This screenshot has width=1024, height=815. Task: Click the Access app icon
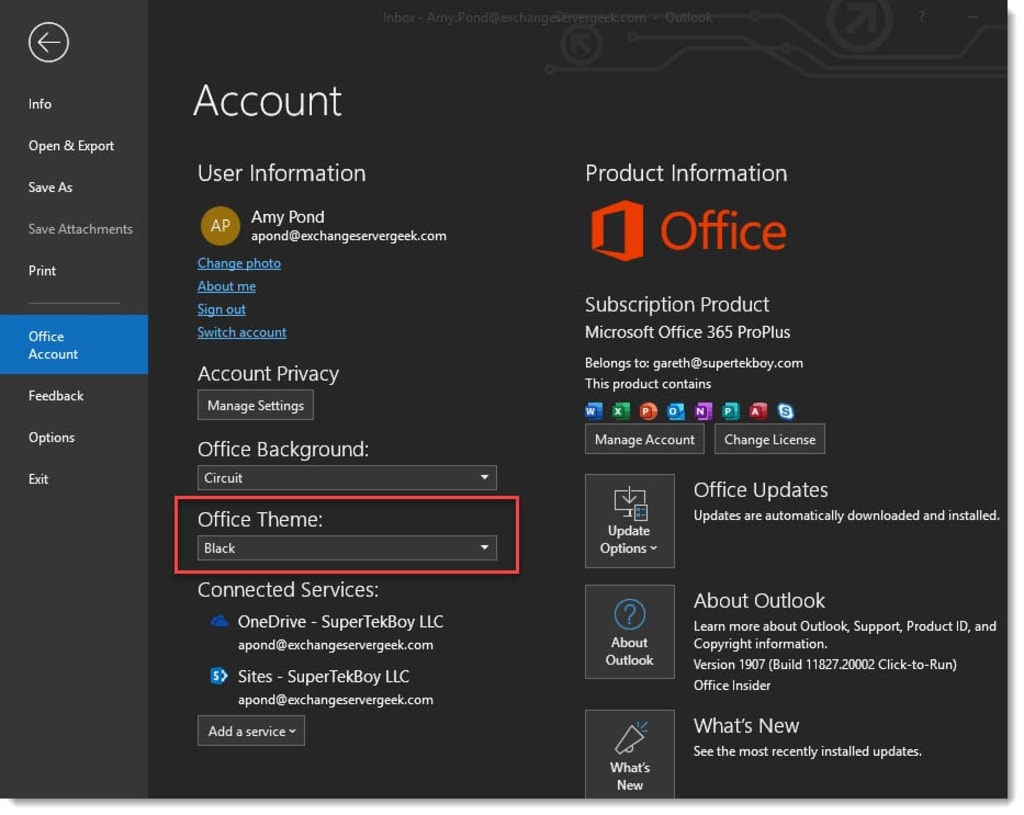click(758, 411)
